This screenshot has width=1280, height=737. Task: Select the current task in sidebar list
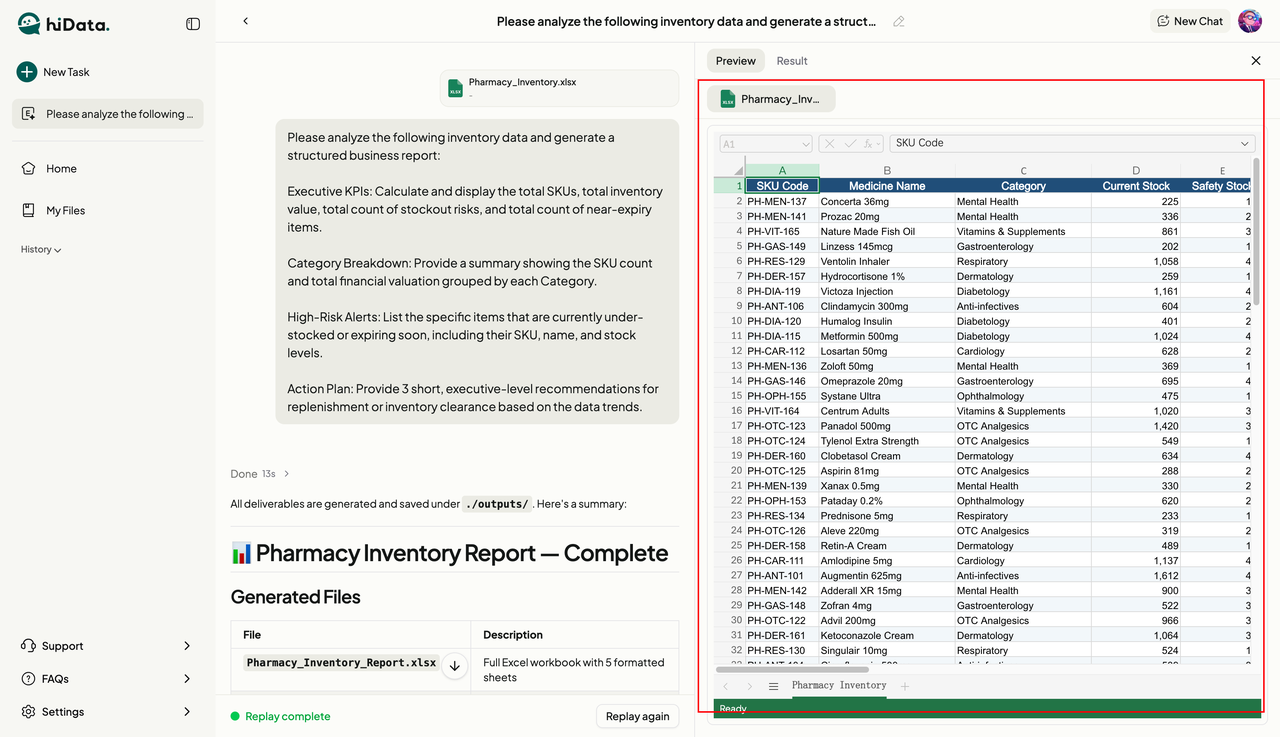click(x=108, y=114)
